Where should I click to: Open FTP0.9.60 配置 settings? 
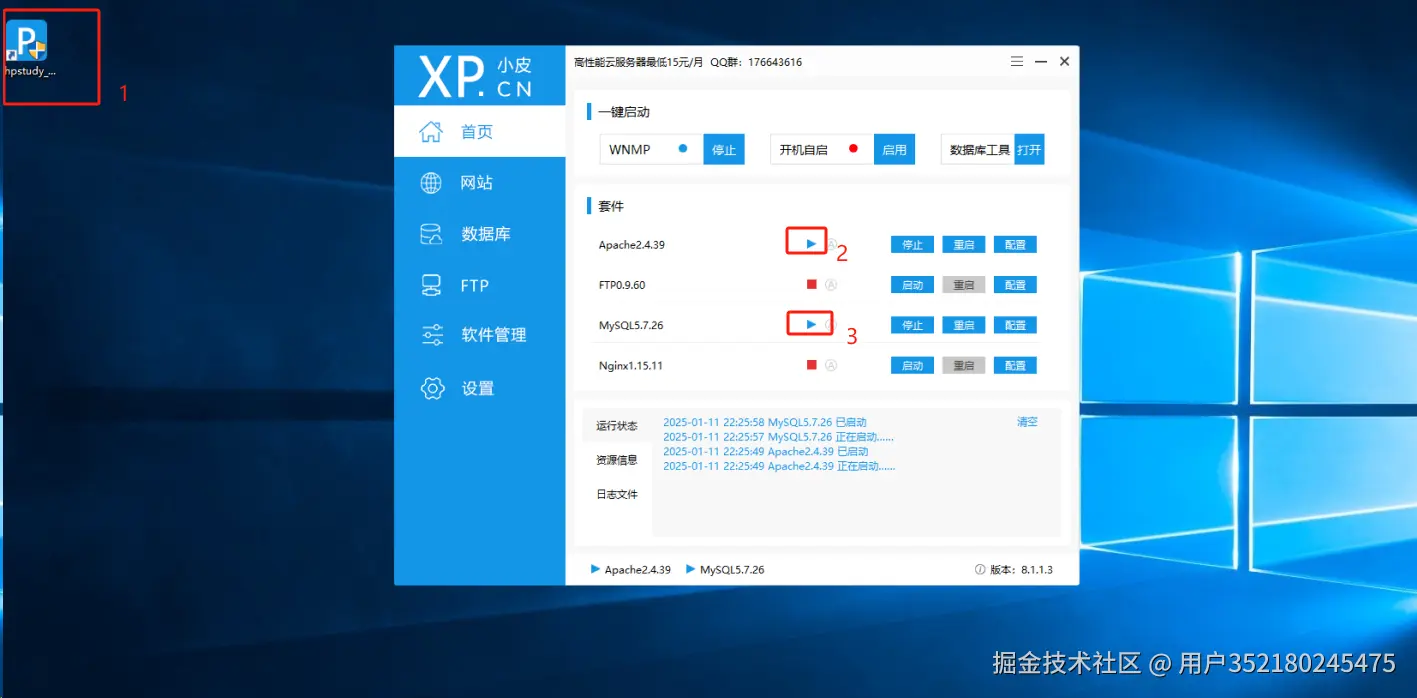pos(1015,285)
